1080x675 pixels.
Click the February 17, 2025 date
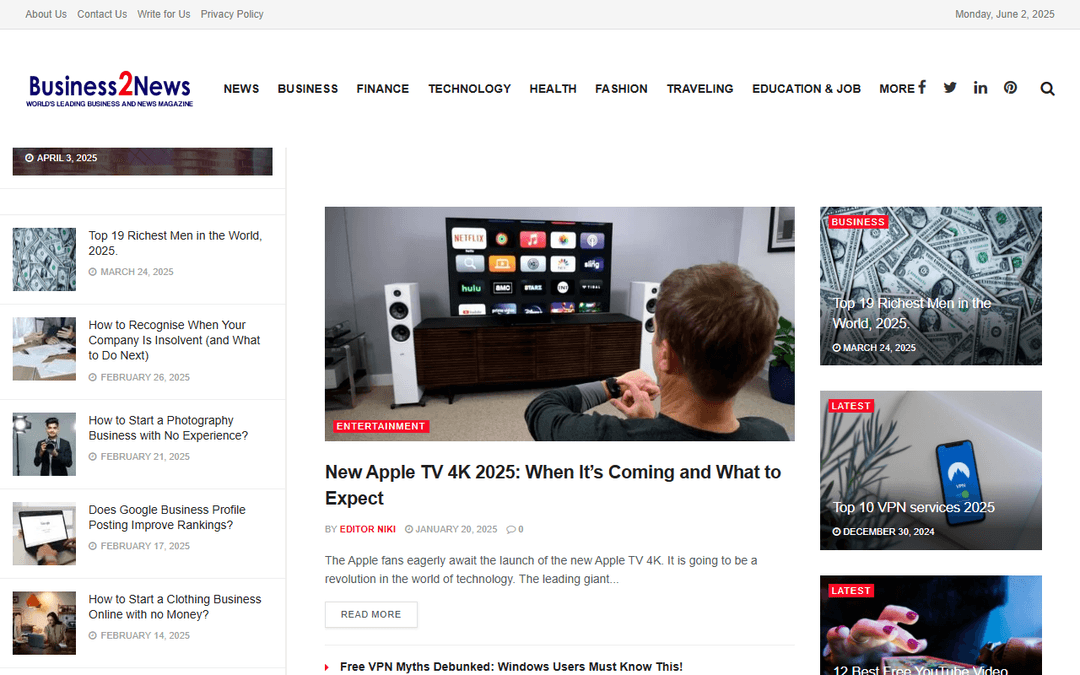point(139,546)
